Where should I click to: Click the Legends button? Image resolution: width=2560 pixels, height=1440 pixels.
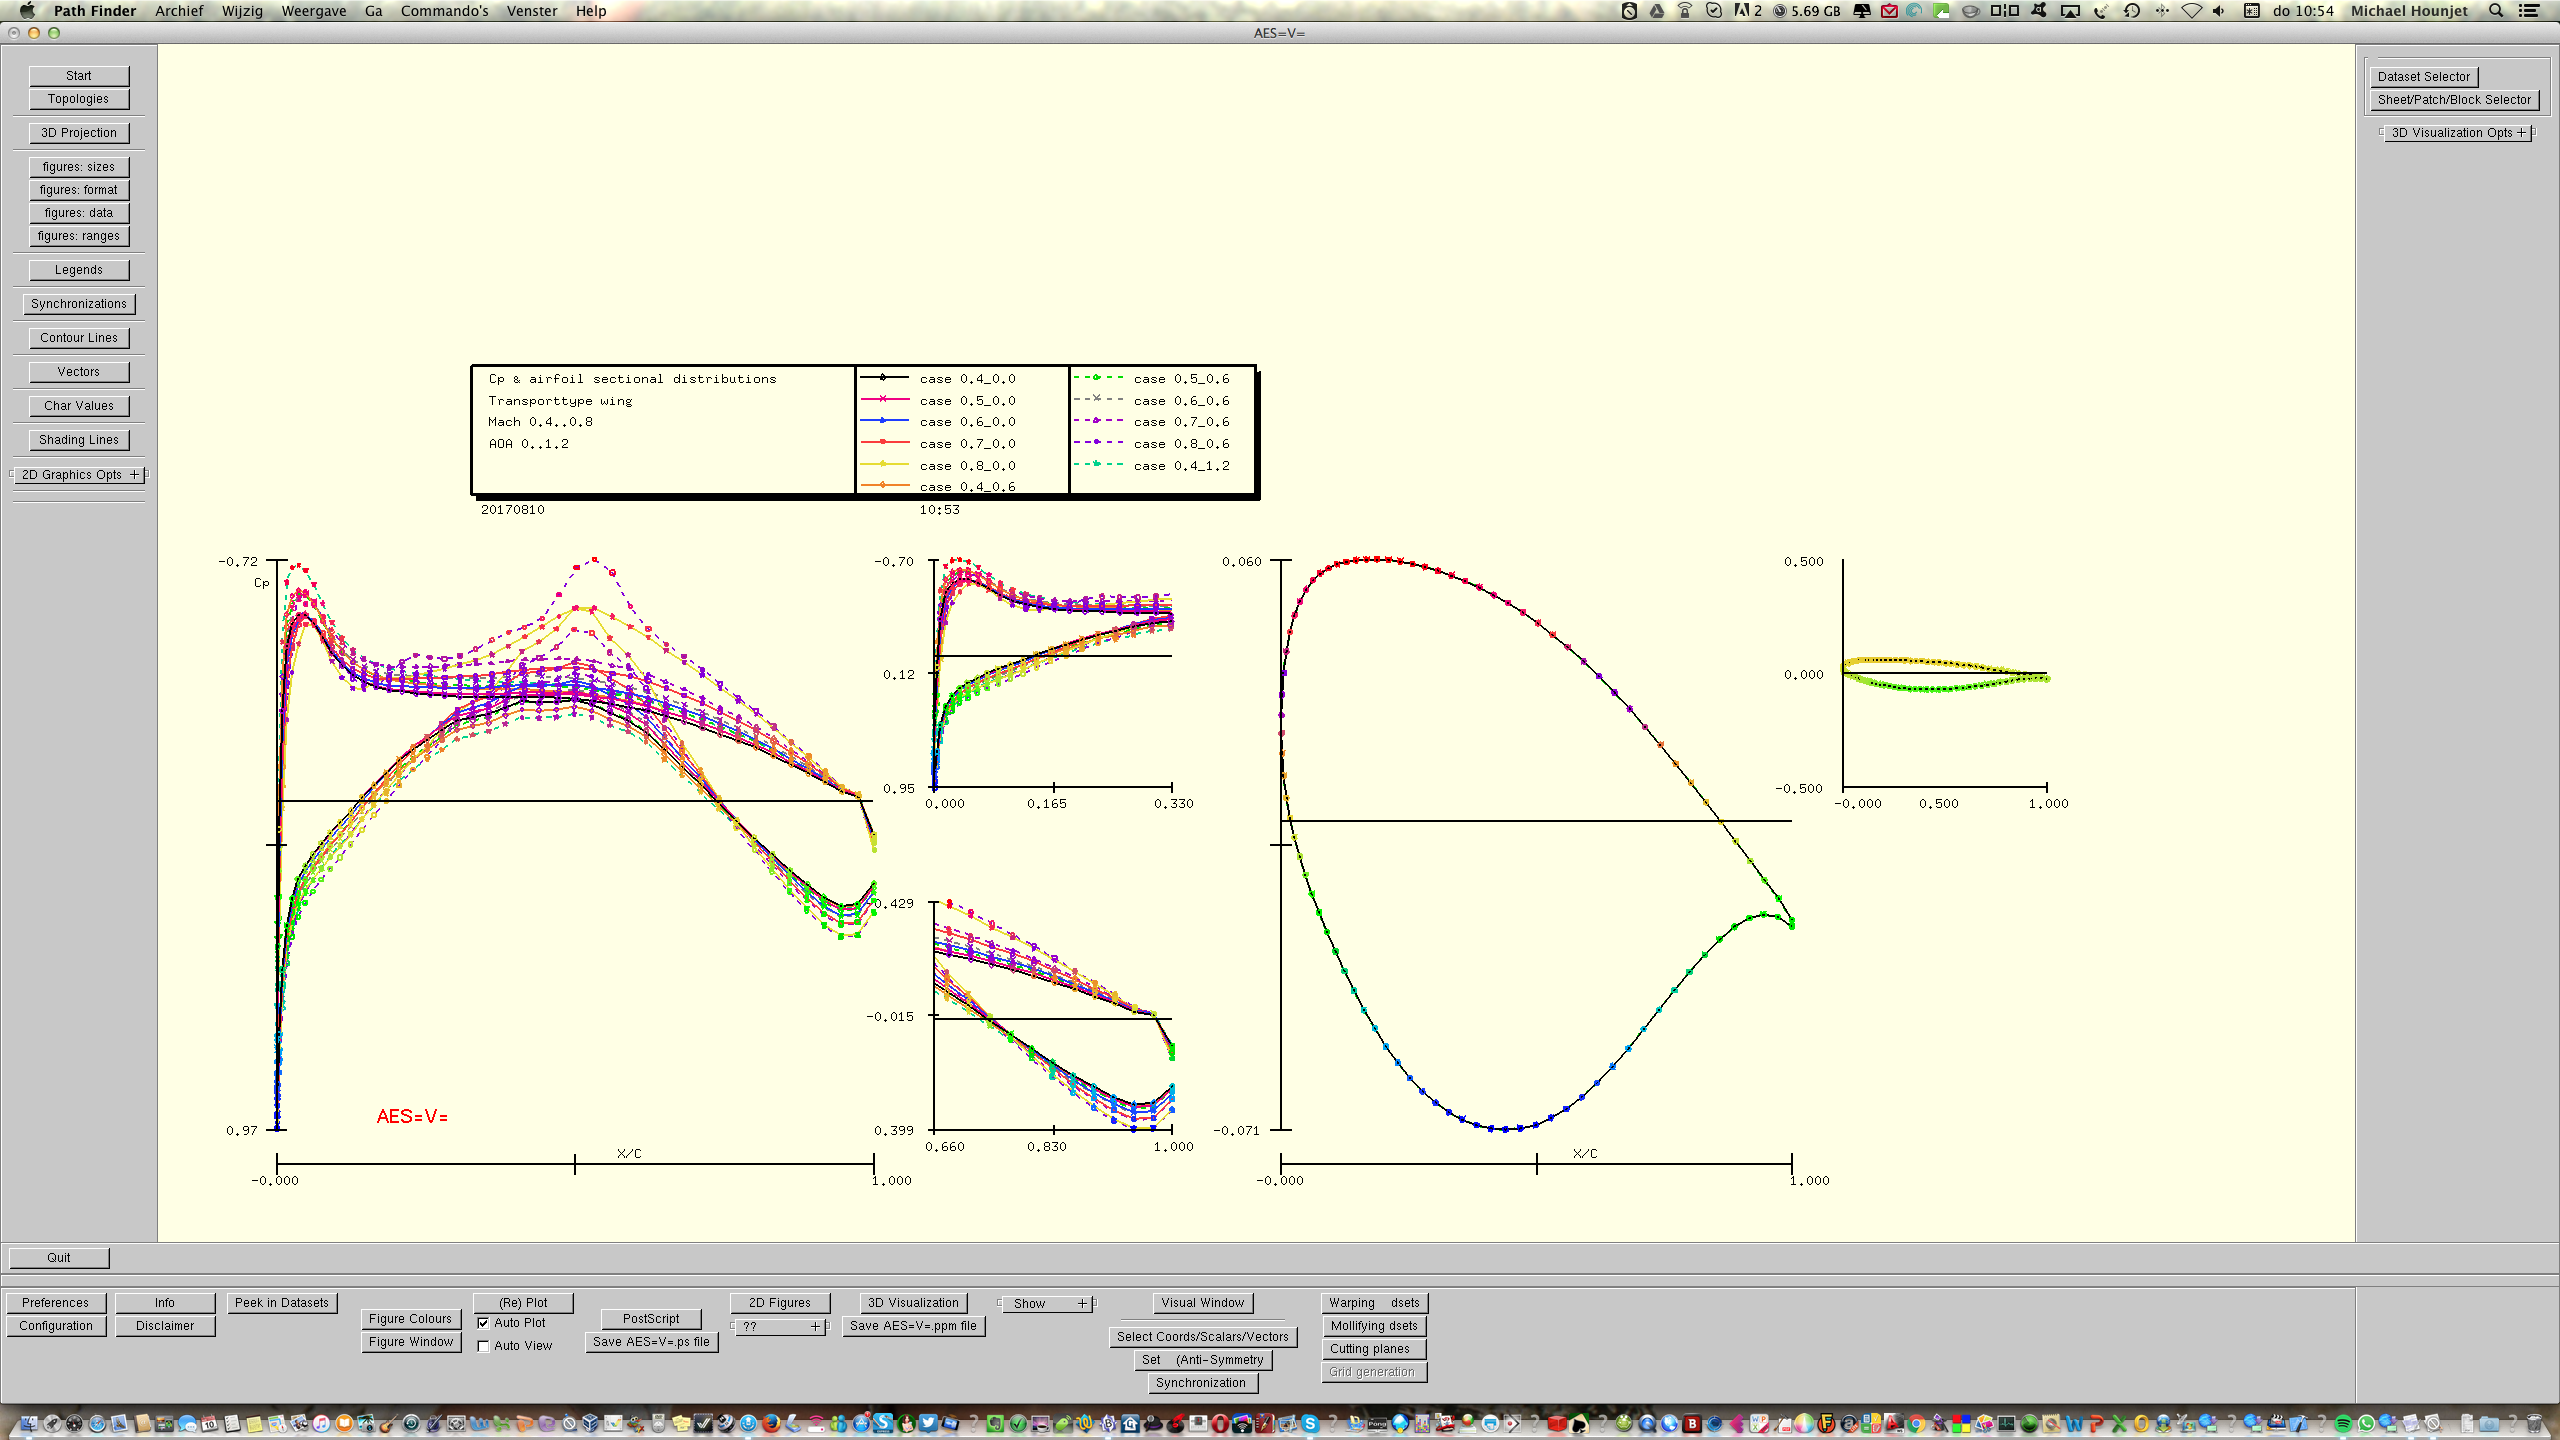tap(79, 270)
